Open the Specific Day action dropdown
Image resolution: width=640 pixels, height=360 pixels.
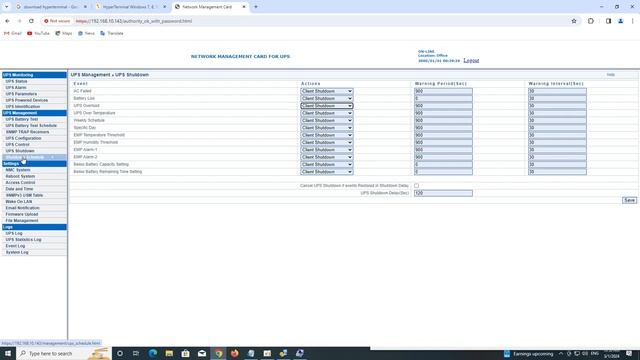tap(327, 128)
